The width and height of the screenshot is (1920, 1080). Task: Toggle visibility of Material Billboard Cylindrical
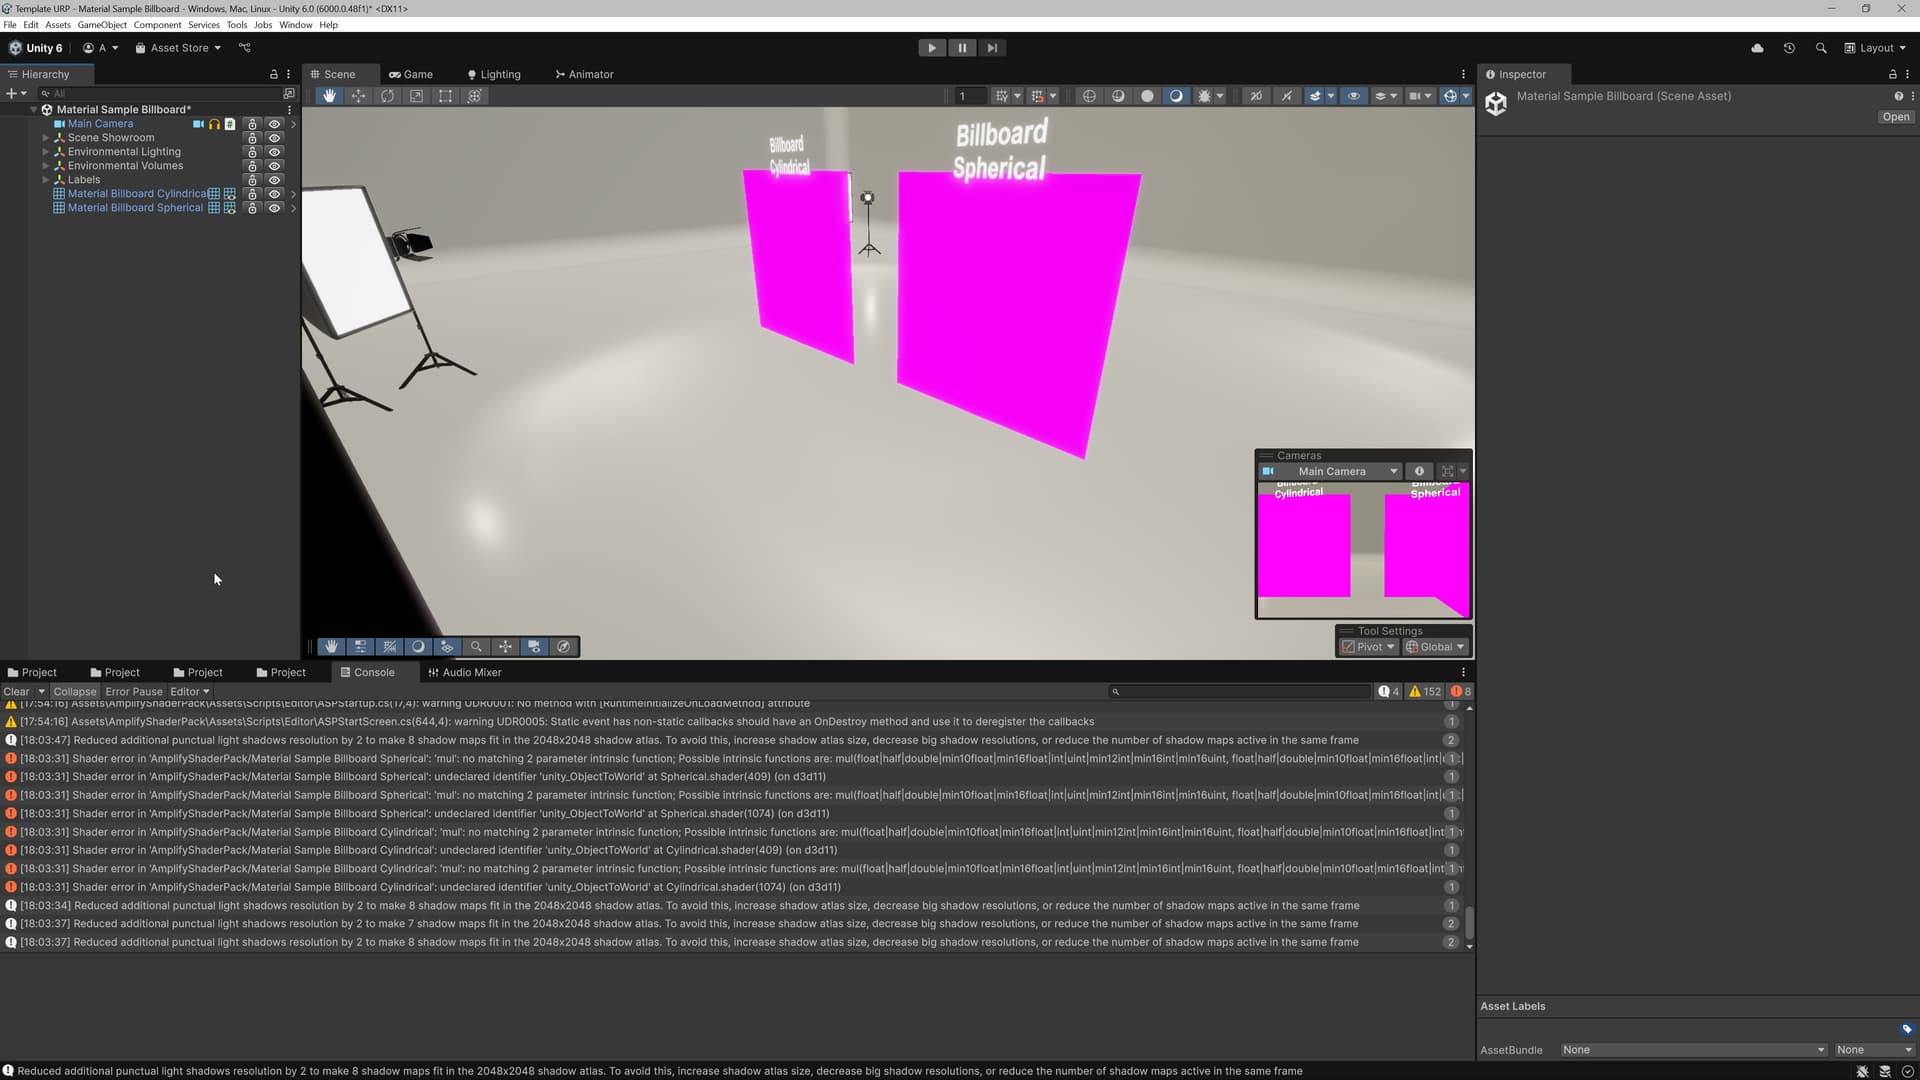coord(274,193)
